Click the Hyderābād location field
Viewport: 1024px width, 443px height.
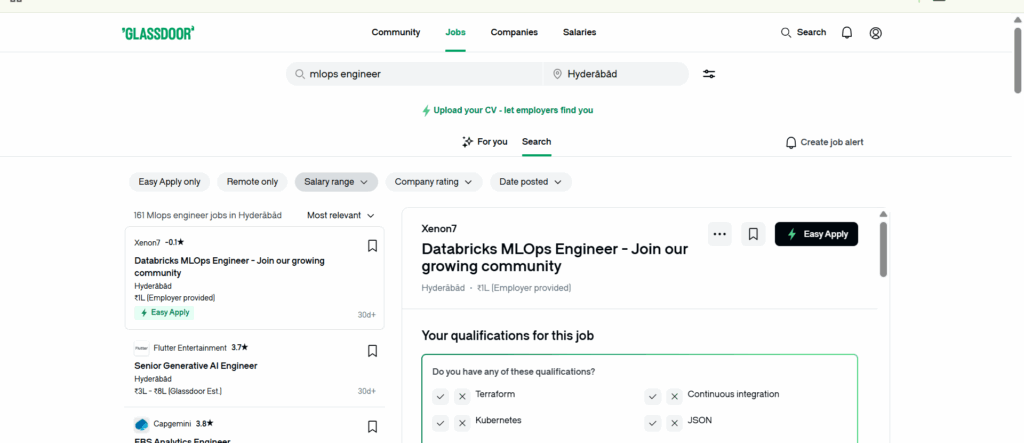pyautogui.click(x=616, y=74)
